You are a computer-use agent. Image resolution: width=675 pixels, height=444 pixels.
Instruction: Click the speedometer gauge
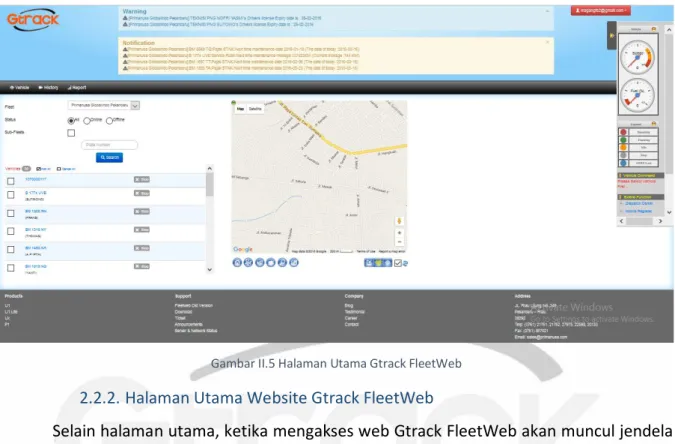point(638,57)
